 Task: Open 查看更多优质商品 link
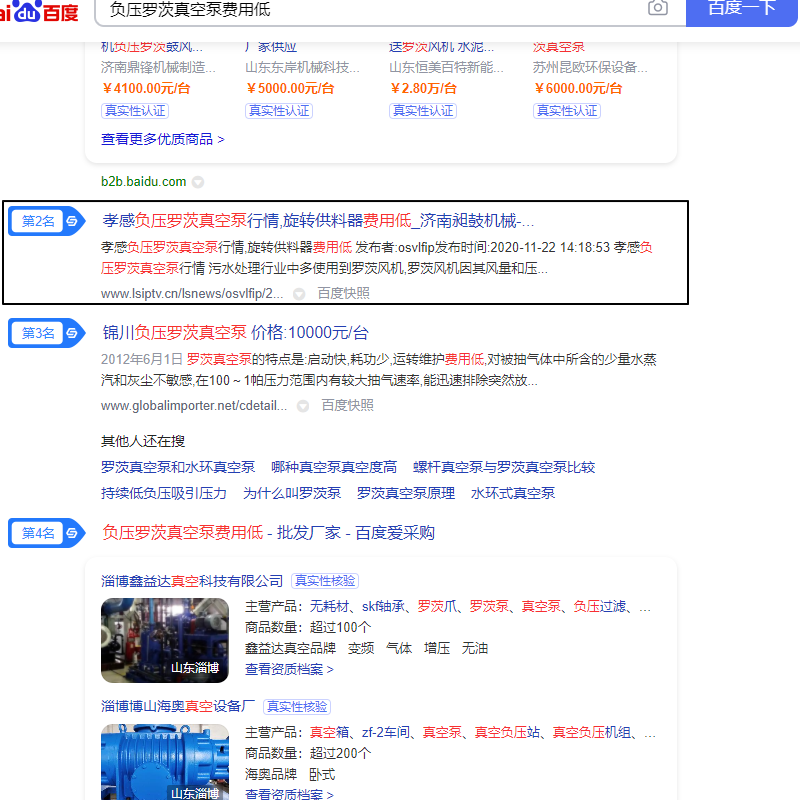163,139
